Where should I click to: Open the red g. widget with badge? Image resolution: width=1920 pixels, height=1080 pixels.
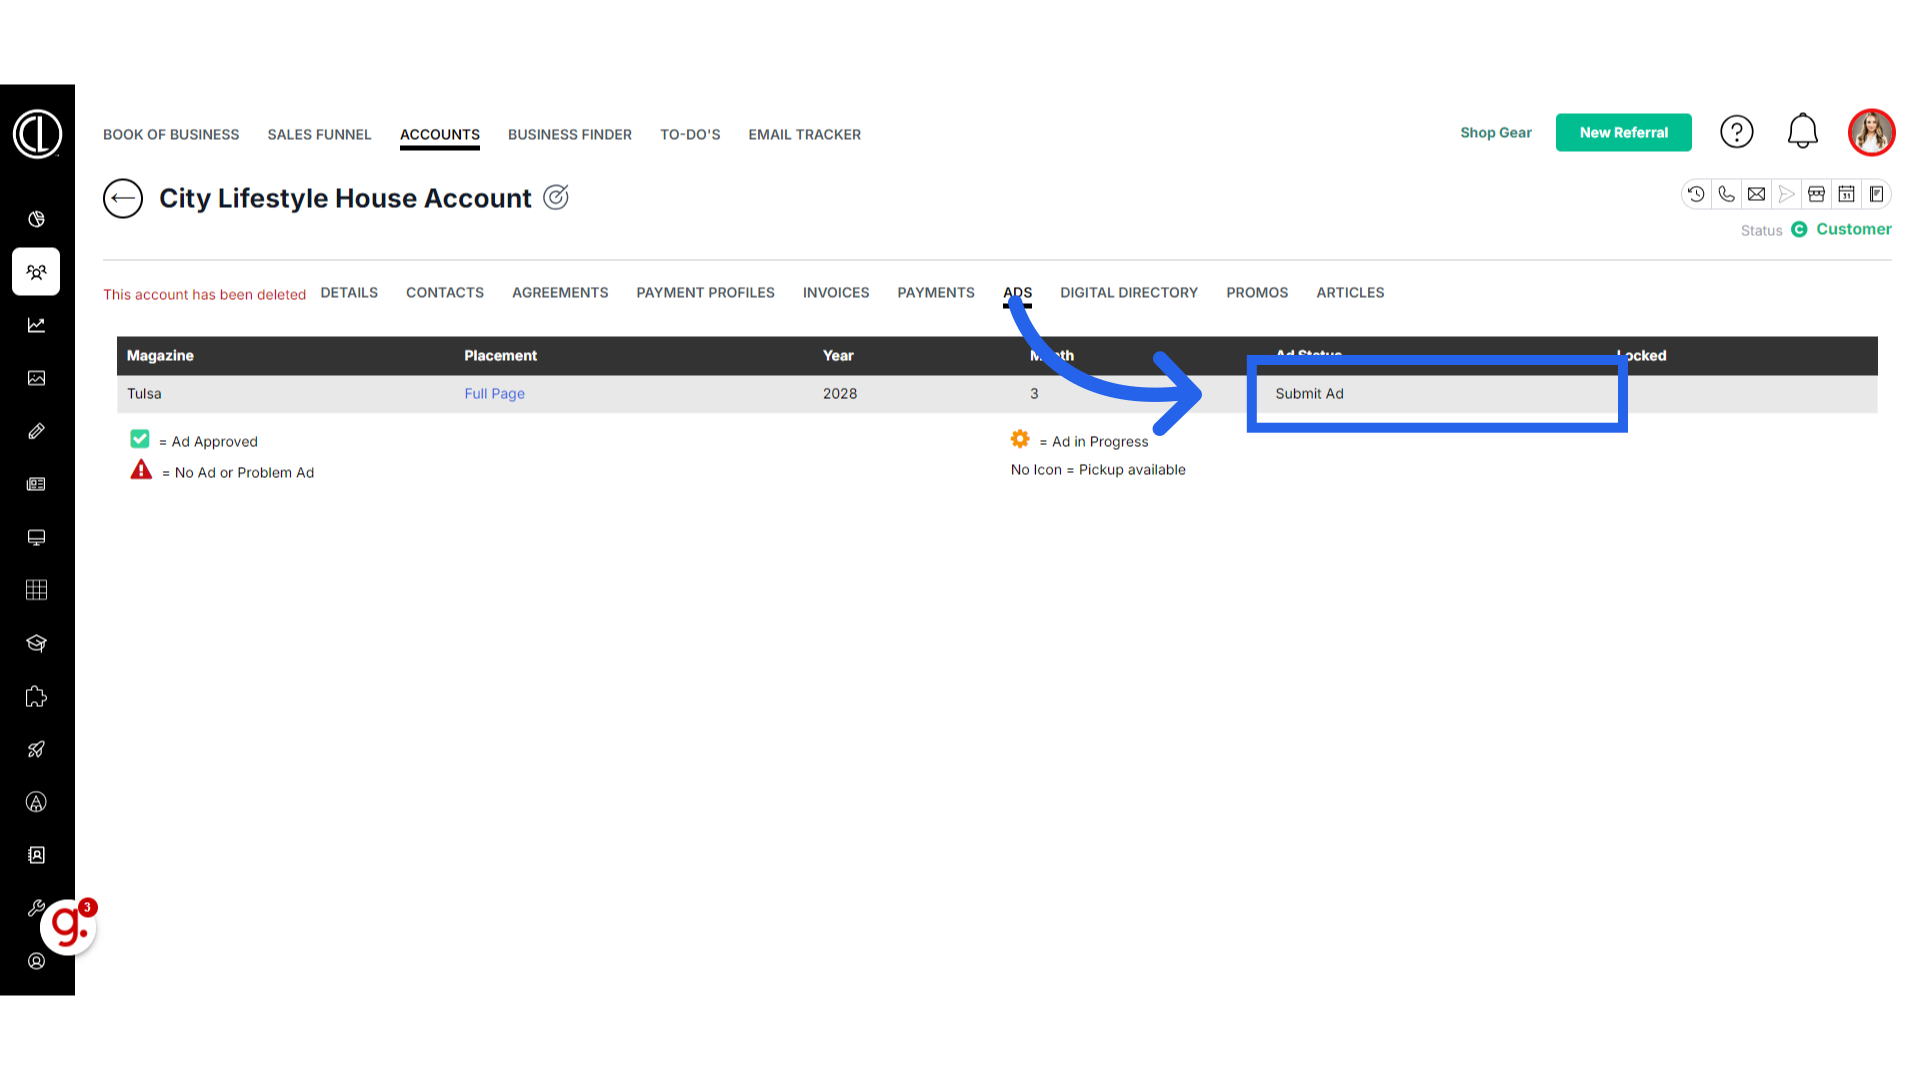point(69,926)
